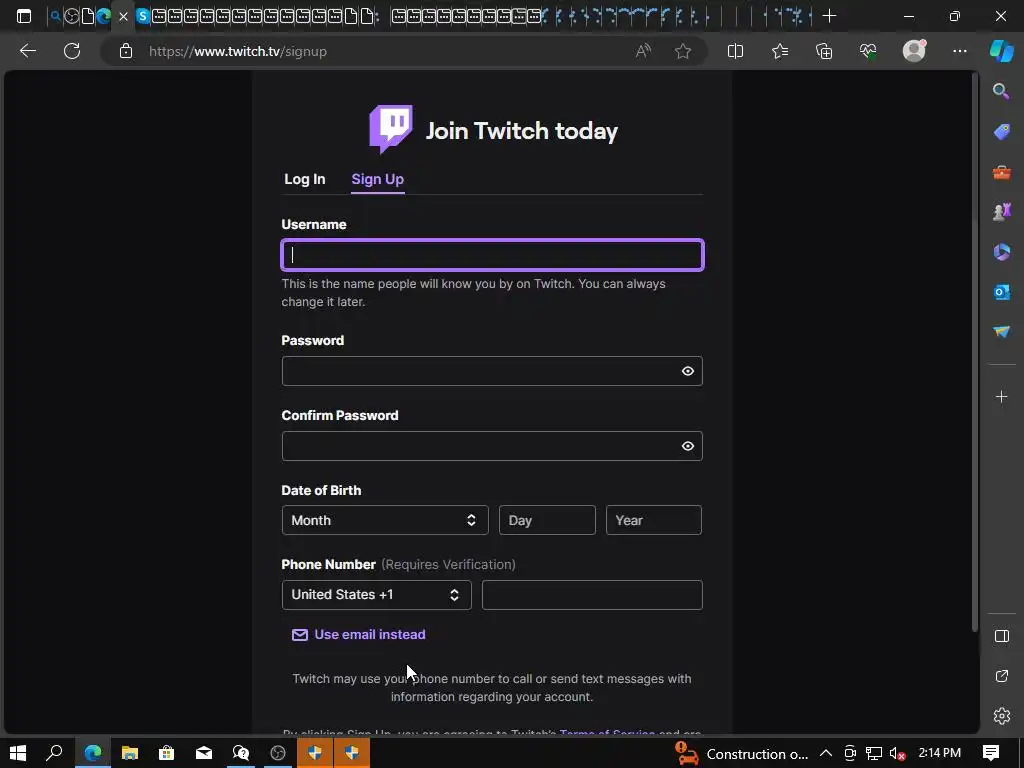
Task: Open sidebar Shopping tag icon
Action: (1002, 132)
